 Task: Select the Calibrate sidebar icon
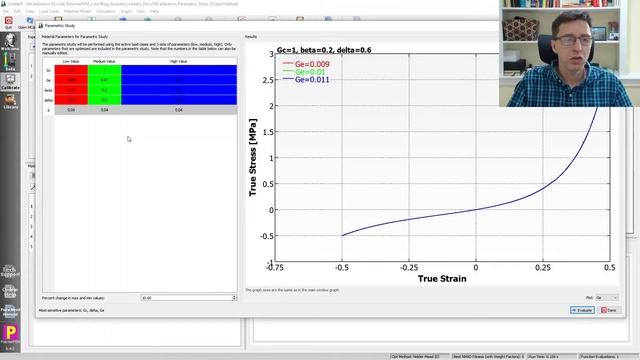[10, 81]
